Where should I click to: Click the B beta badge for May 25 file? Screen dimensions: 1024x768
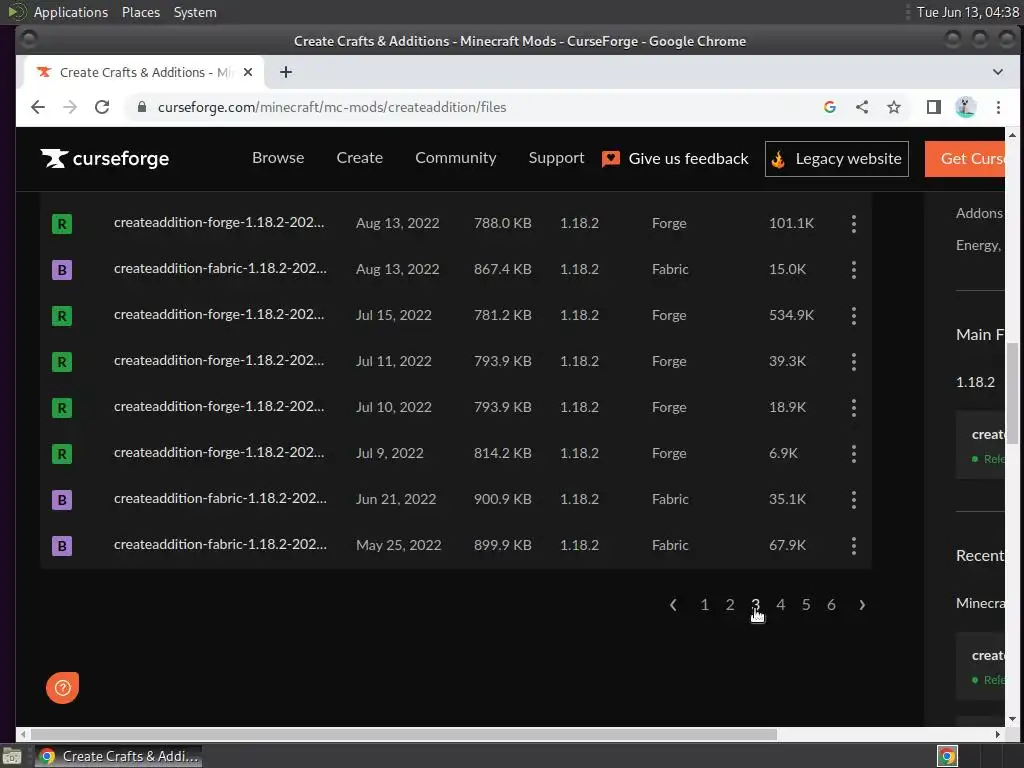pos(62,546)
